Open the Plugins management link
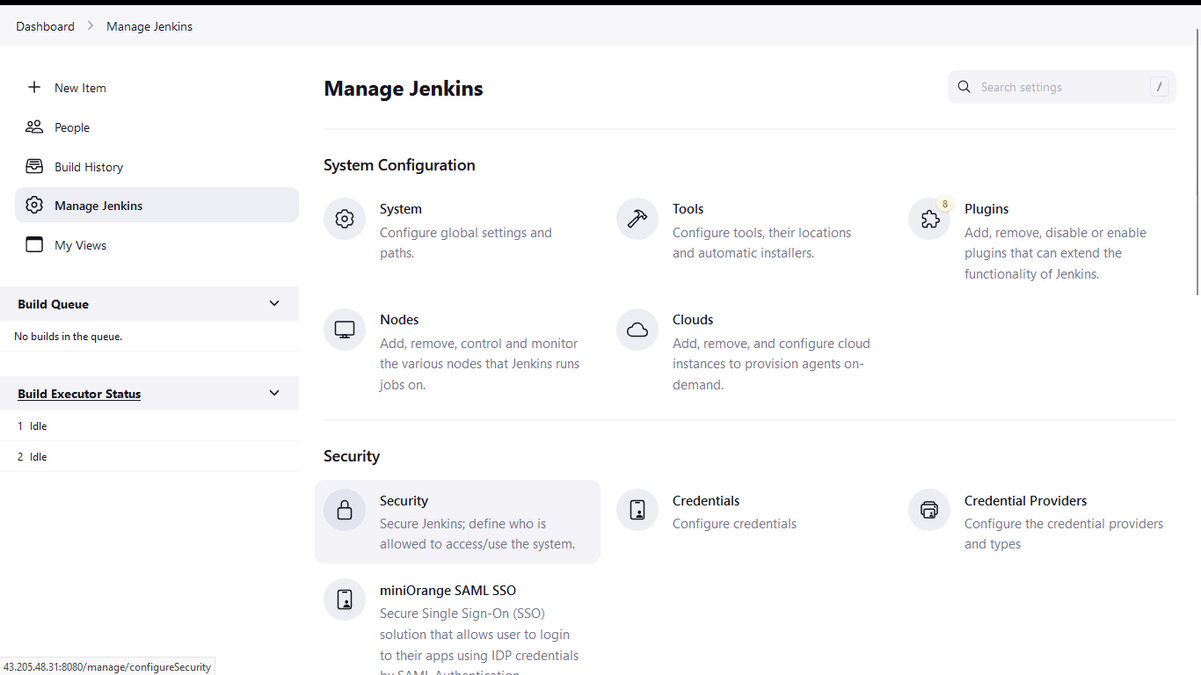This screenshot has height=675, width=1201. 986,209
